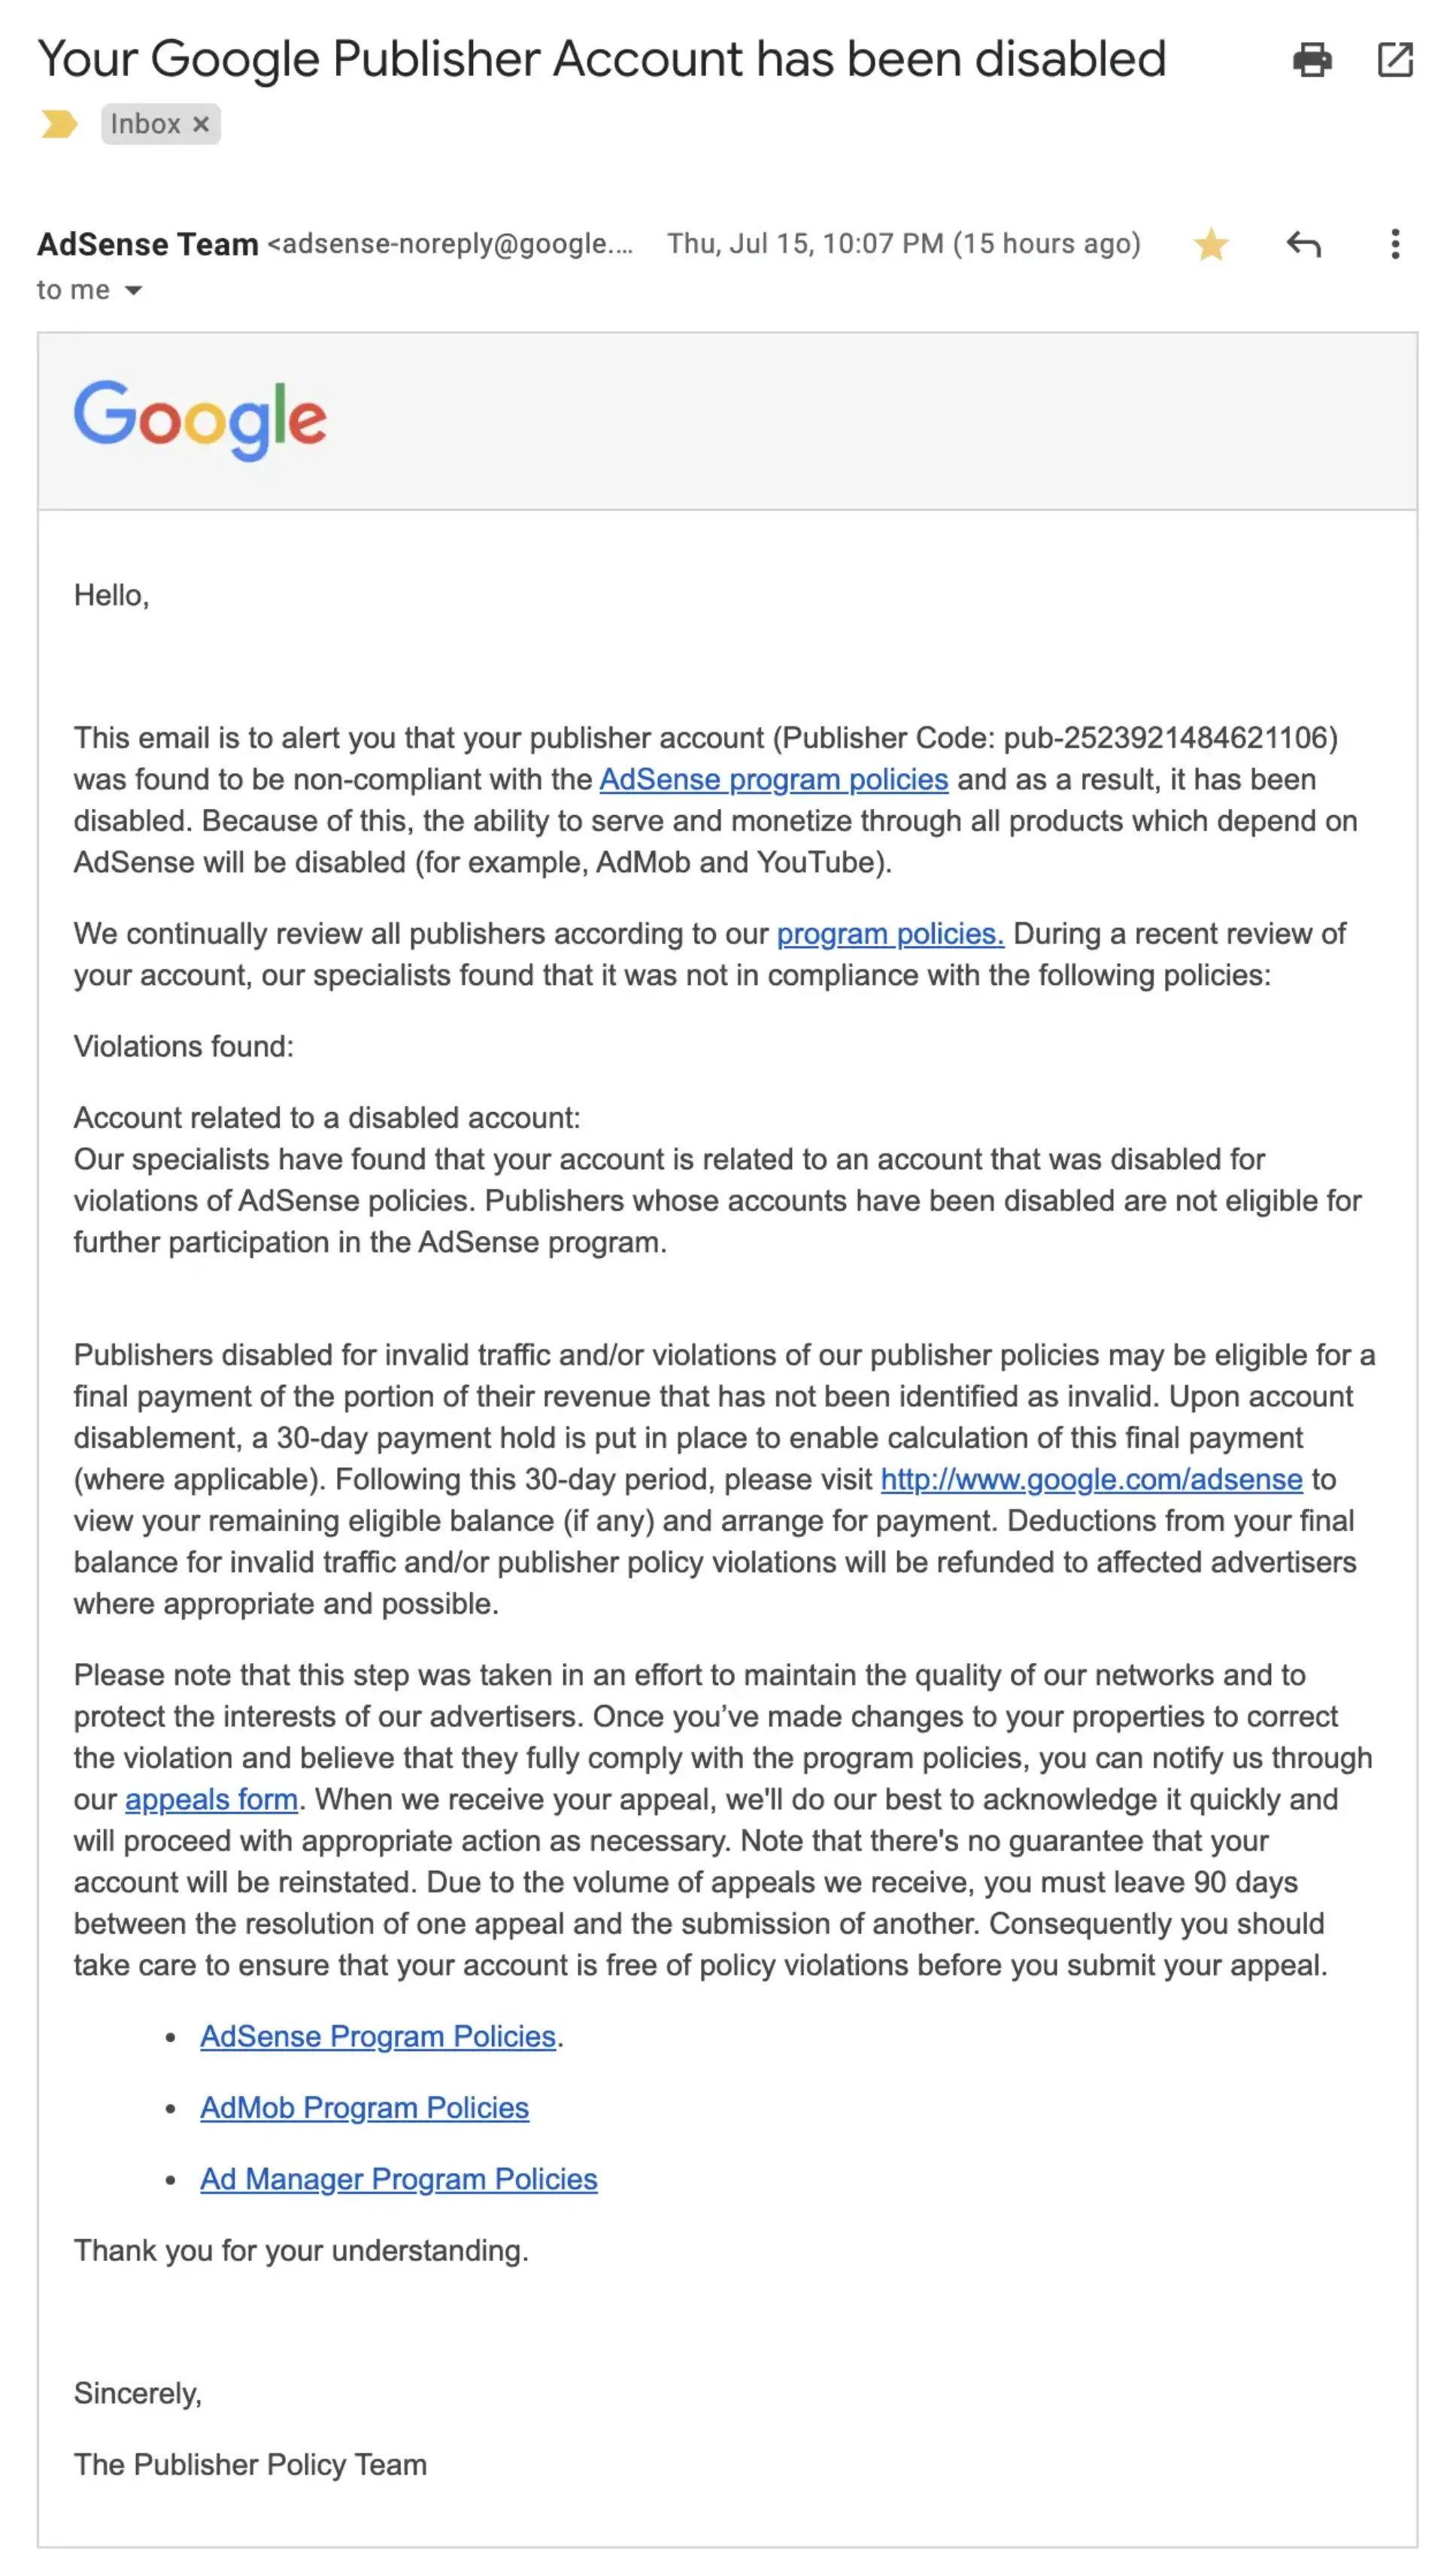
Task: Click the Thu, Jul 15 timestamp
Action: coord(903,243)
